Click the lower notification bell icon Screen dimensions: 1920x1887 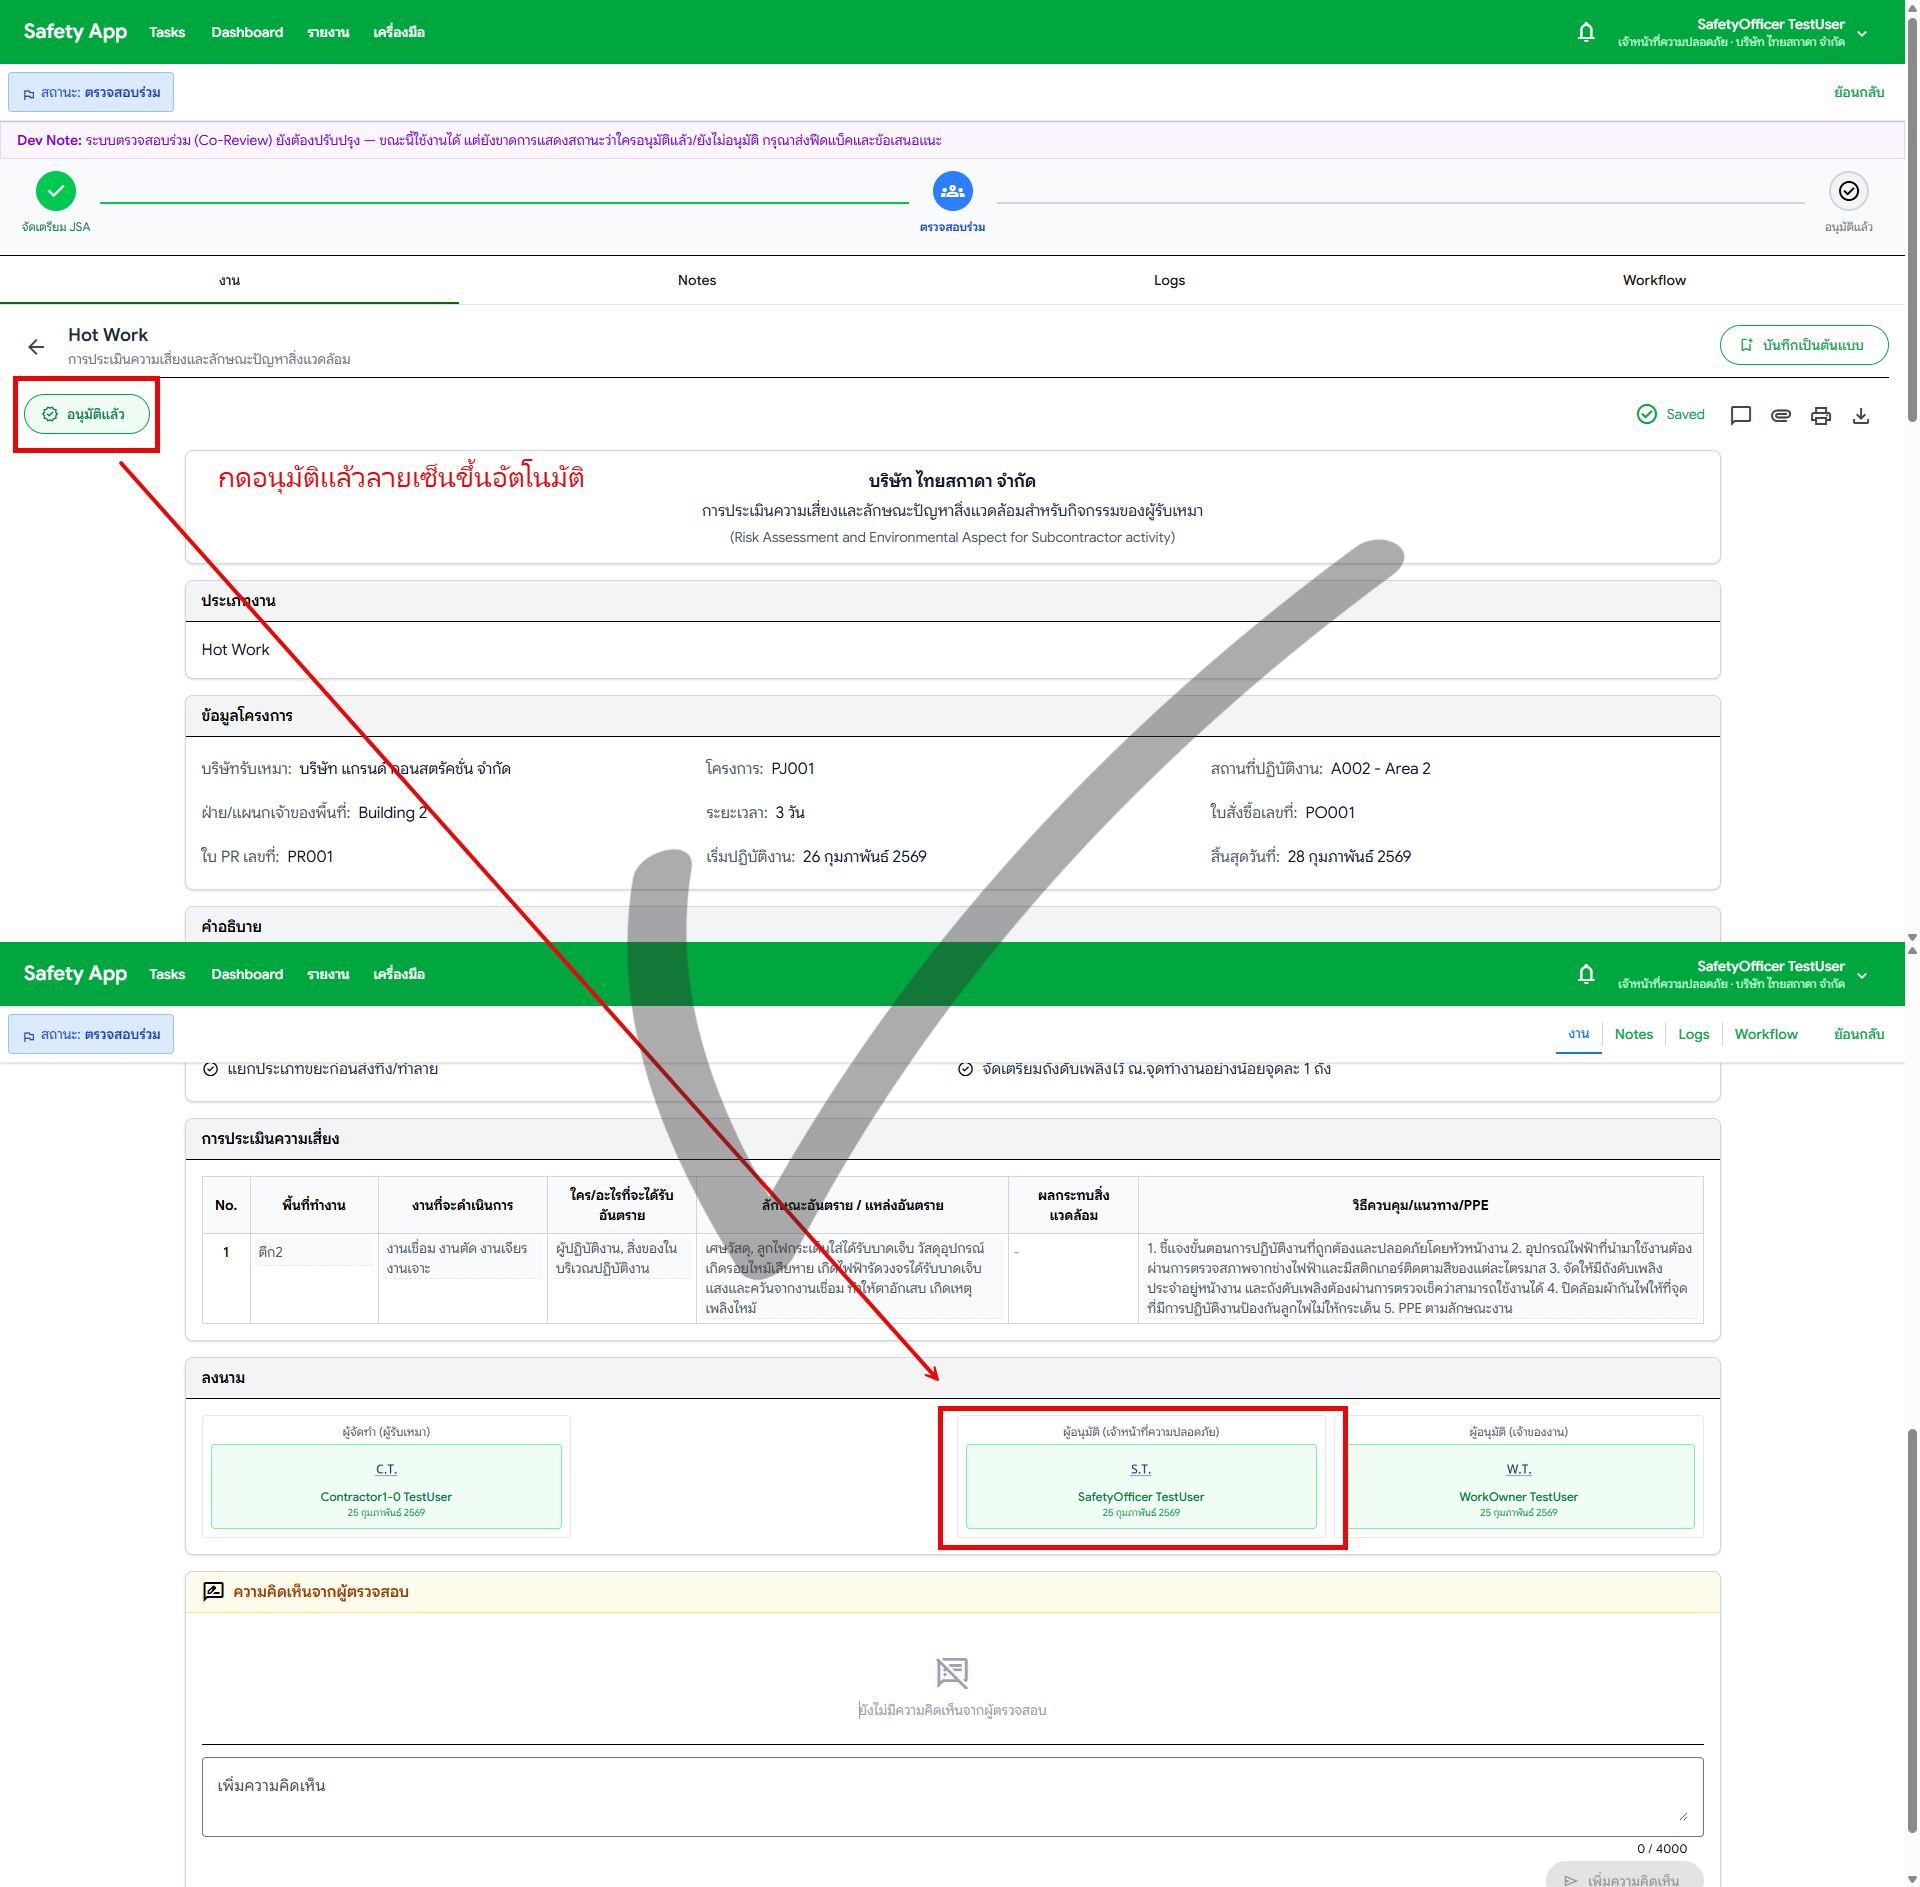tap(1586, 974)
